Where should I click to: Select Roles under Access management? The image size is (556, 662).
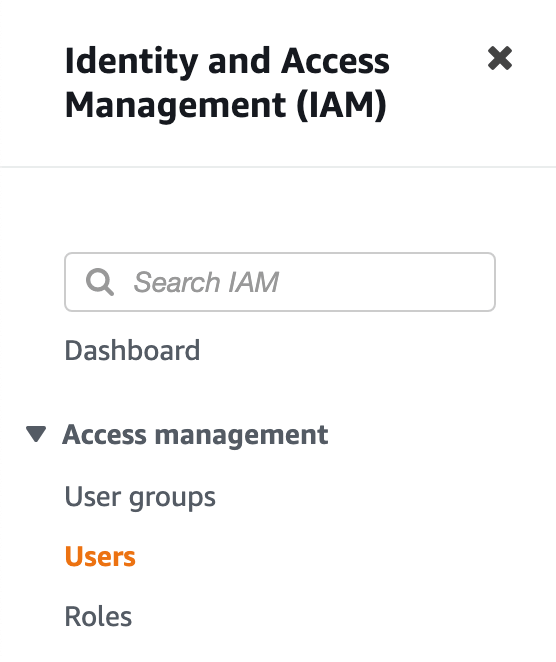click(98, 616)
